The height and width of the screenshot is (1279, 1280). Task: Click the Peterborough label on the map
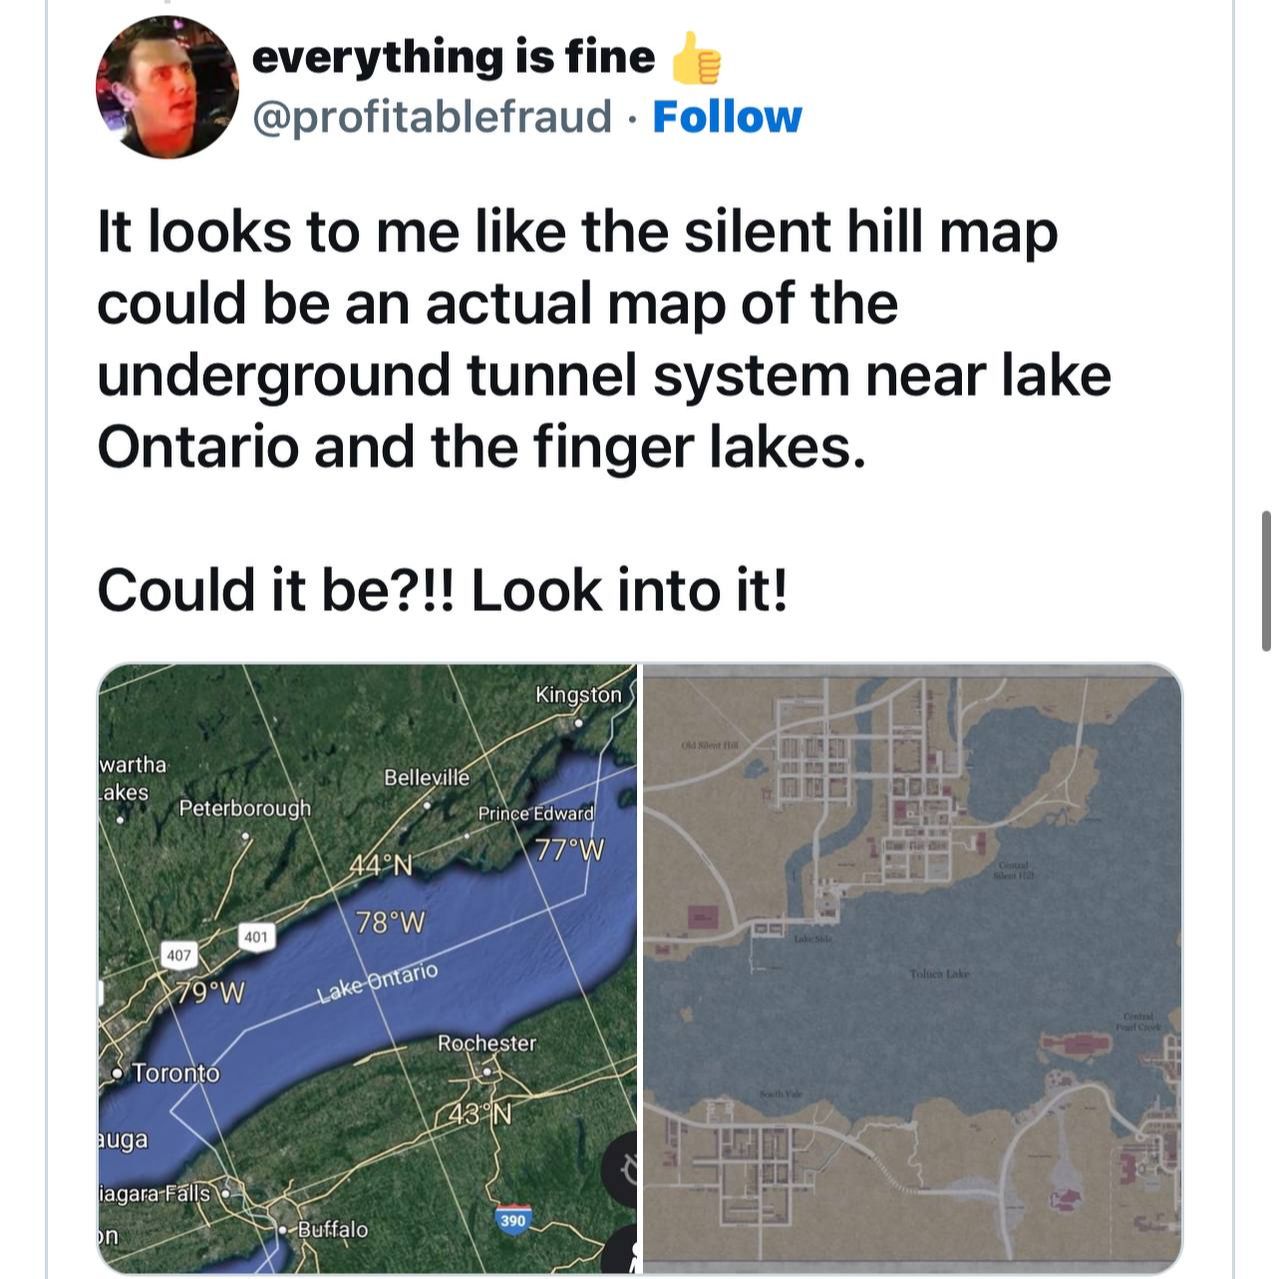click(x=244, y=808)
